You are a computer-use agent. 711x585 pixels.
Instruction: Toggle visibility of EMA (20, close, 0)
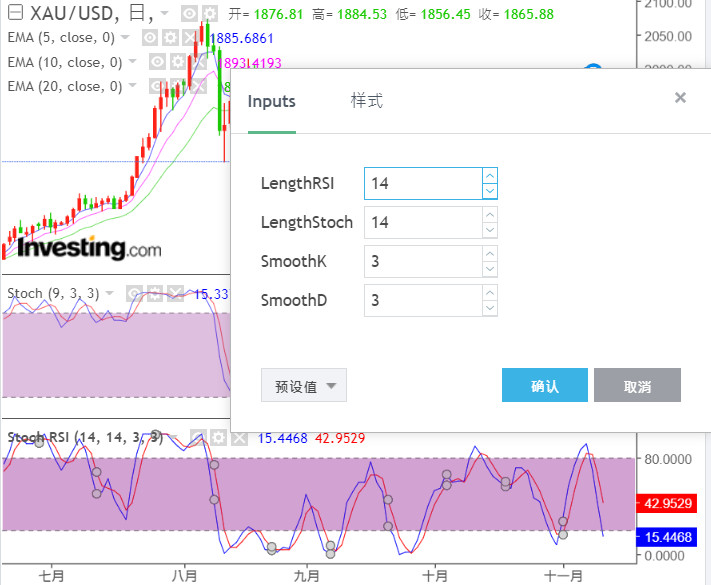[x=157, y=86]
